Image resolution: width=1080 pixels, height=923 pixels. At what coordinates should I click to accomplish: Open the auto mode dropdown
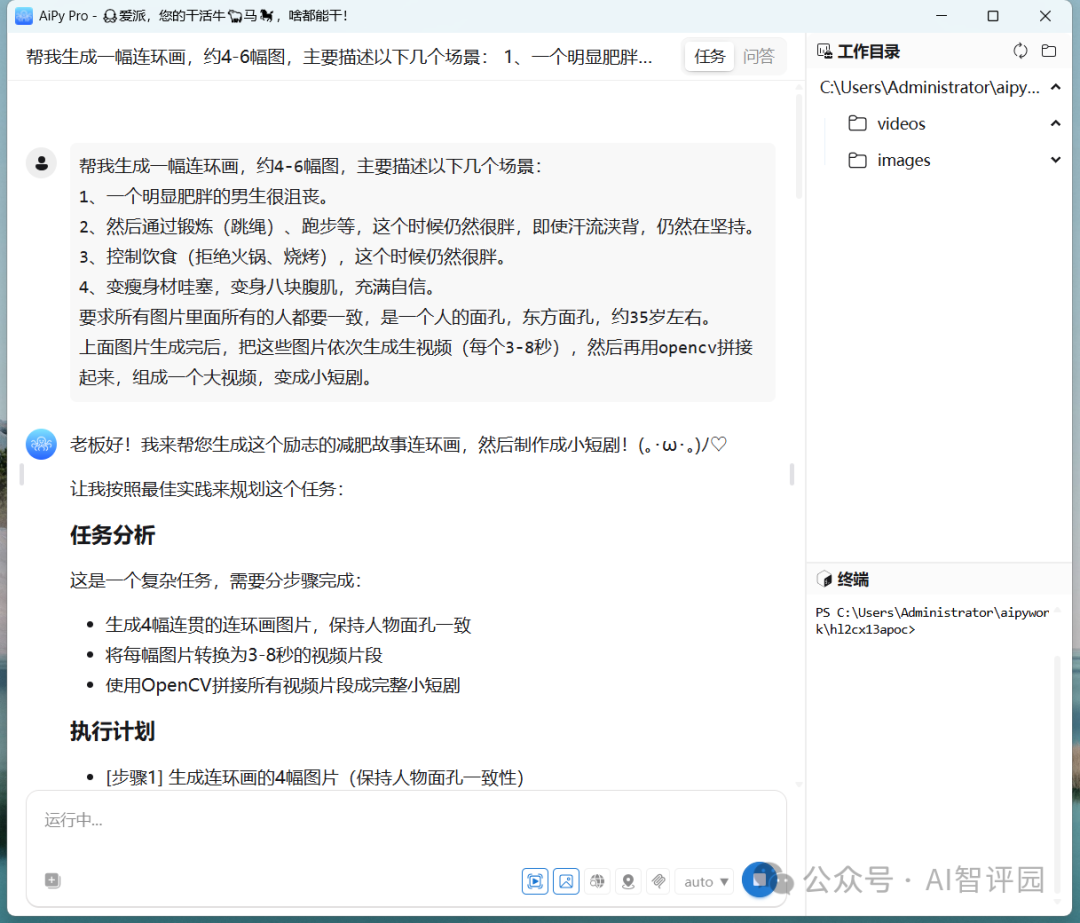pos(704,881)
